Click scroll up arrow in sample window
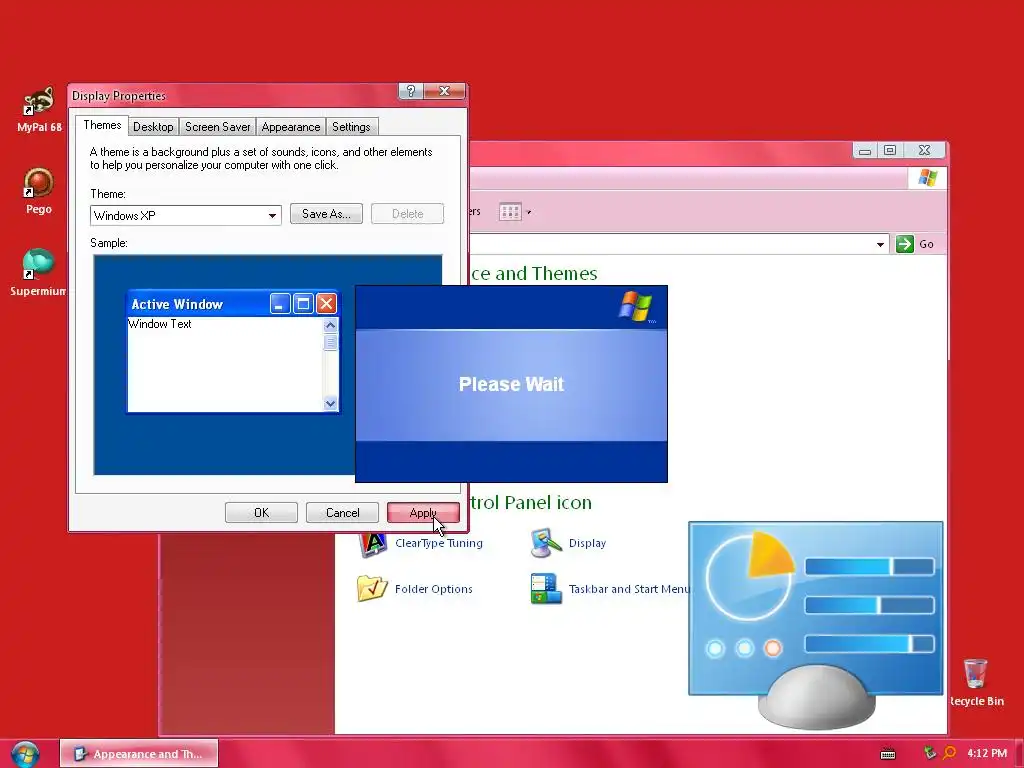The image size is (1024, 768). (330, 325)
